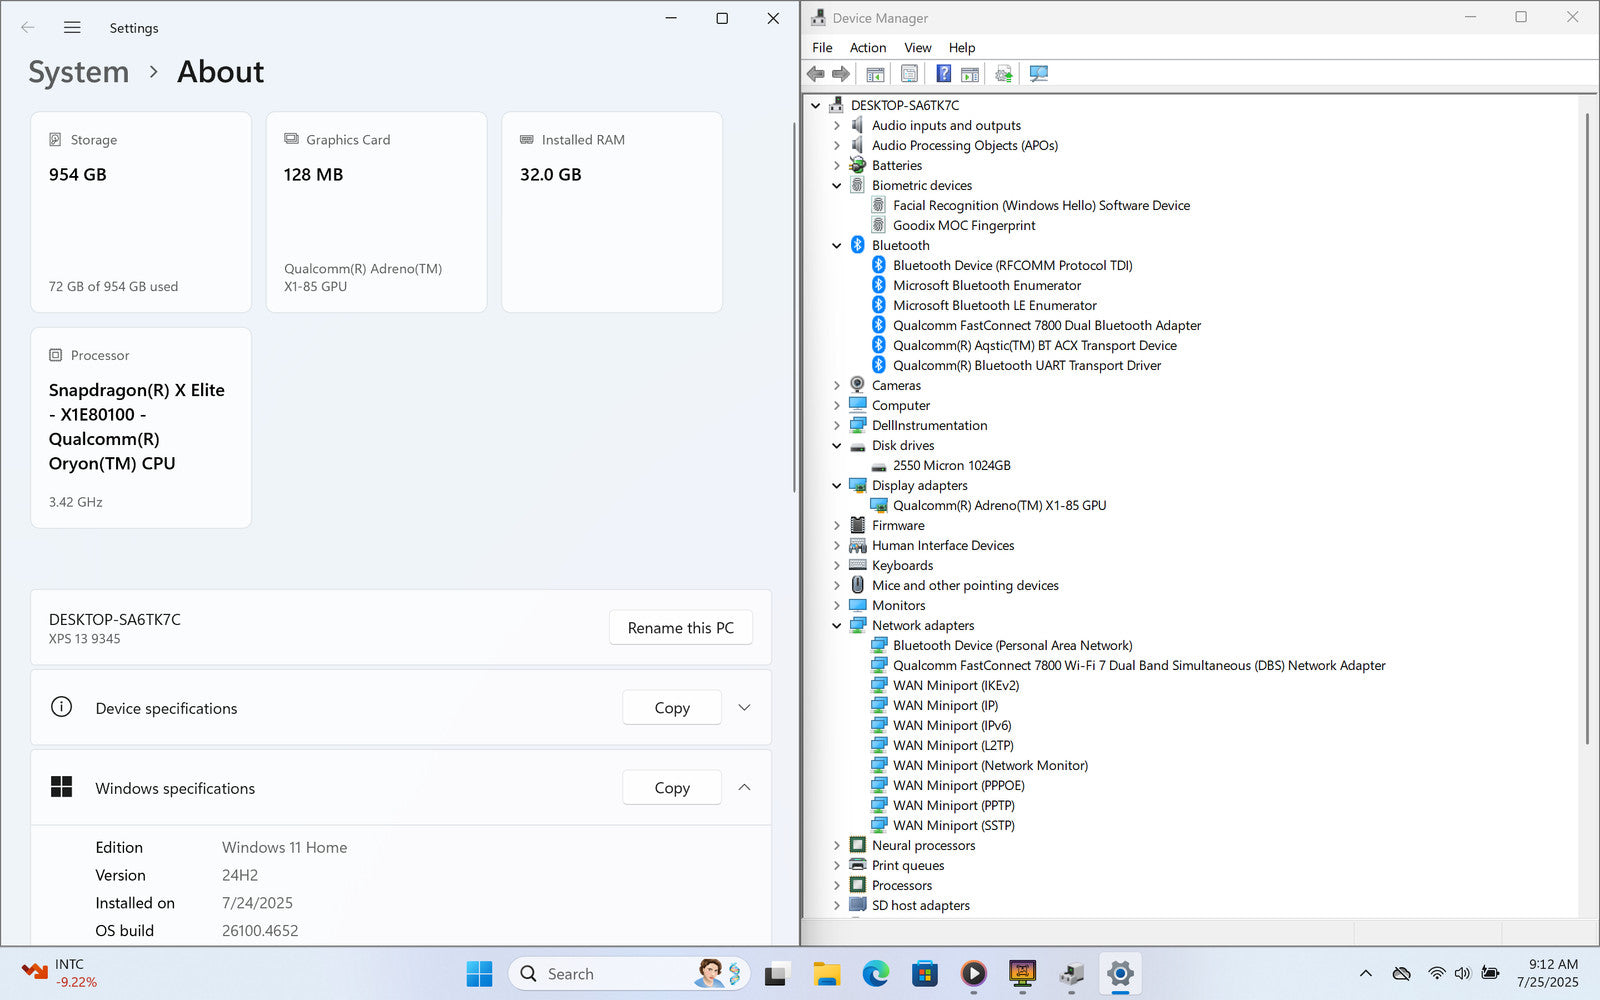Open the Action menu in Device Manager
Viewport: 1600px width, 1000px height.
click(x=868, y=48)
